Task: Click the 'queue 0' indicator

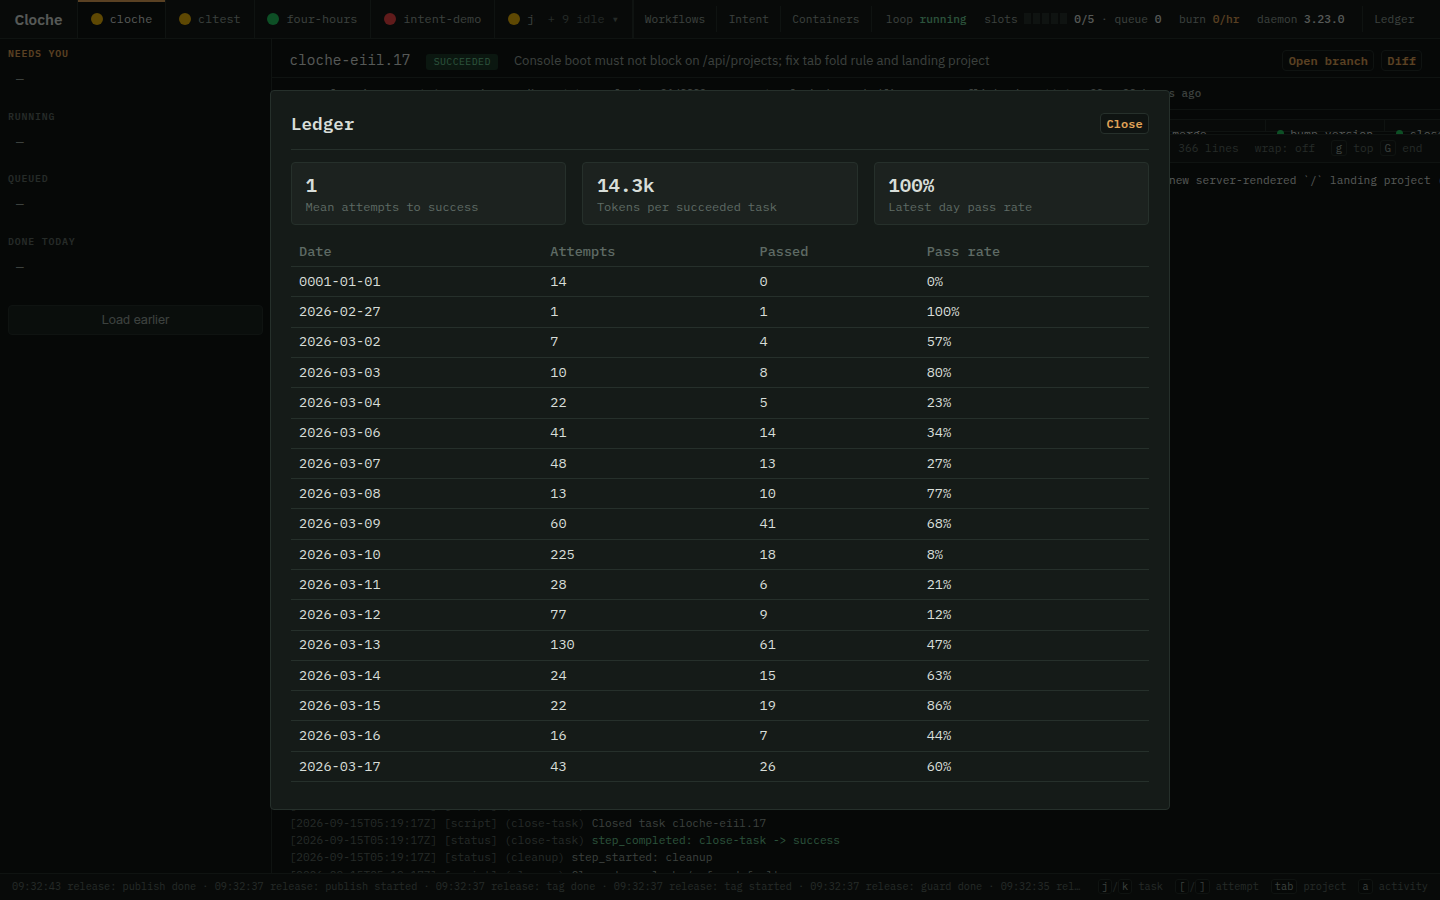Action: click(1138, 19)
